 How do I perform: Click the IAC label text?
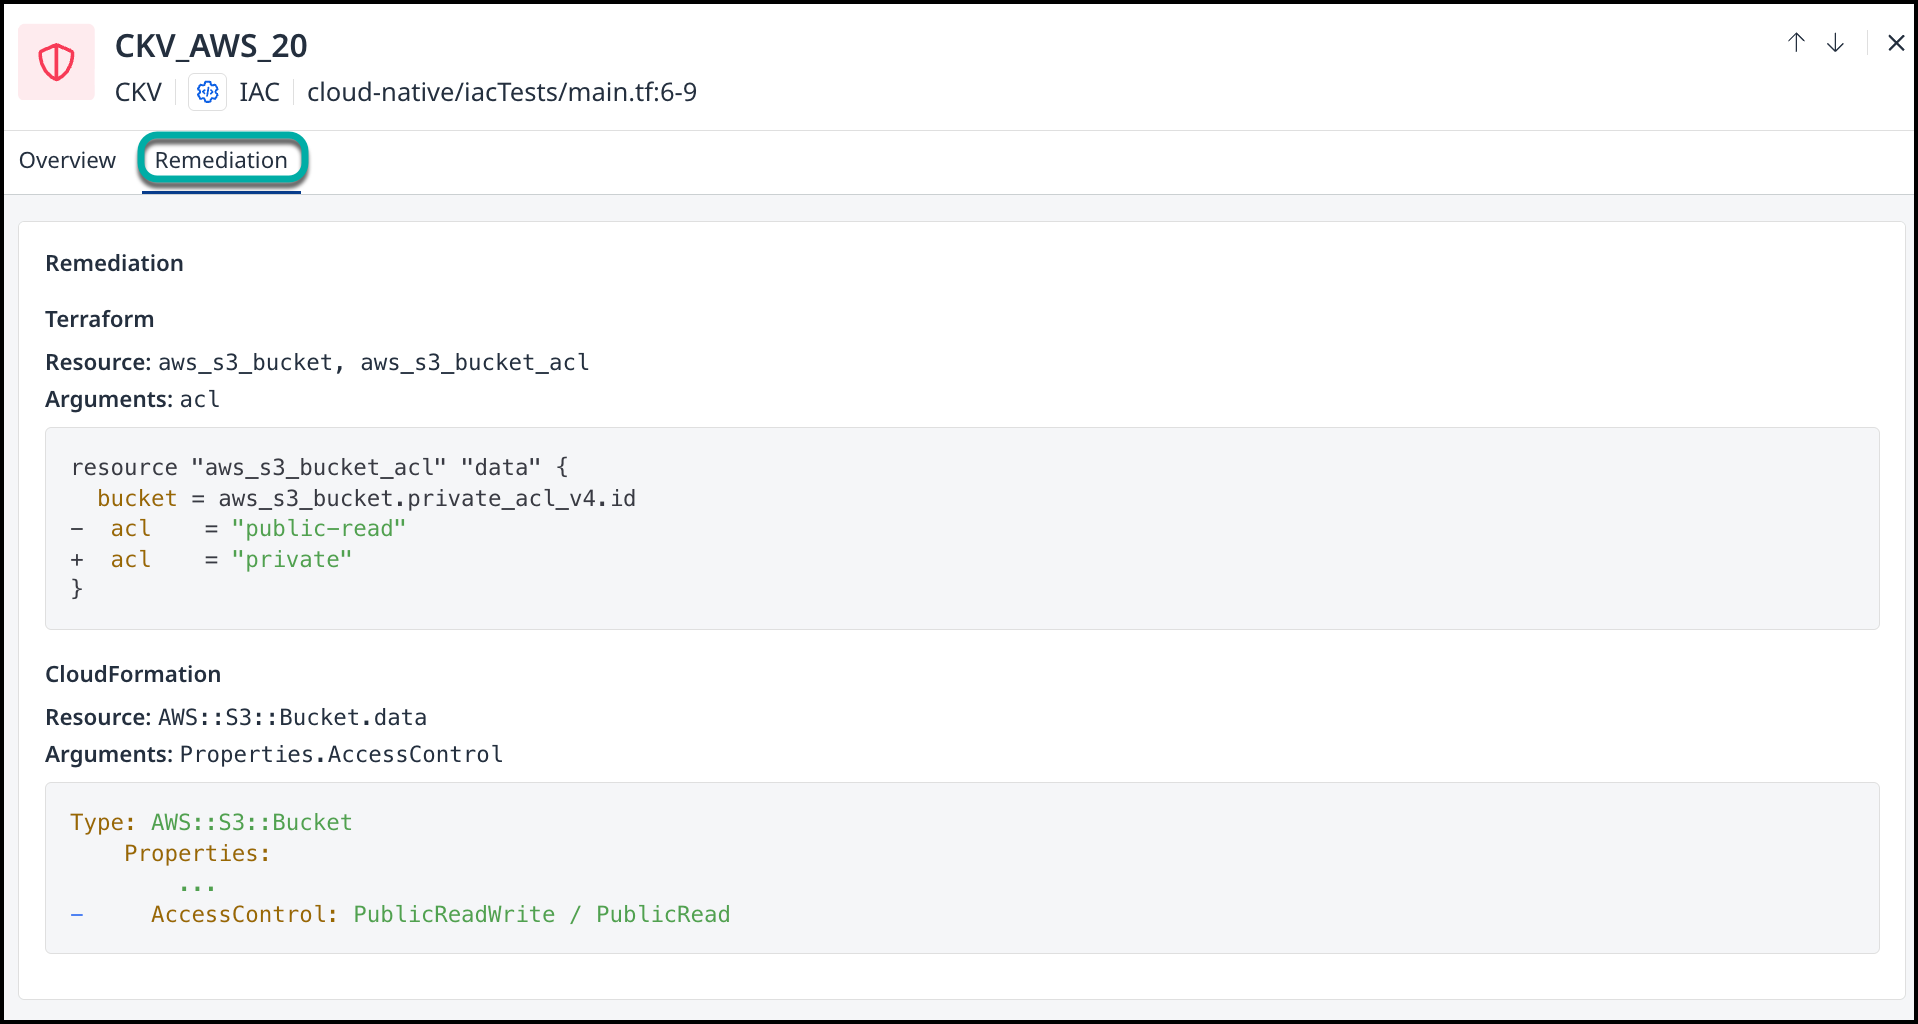point(259,92)
